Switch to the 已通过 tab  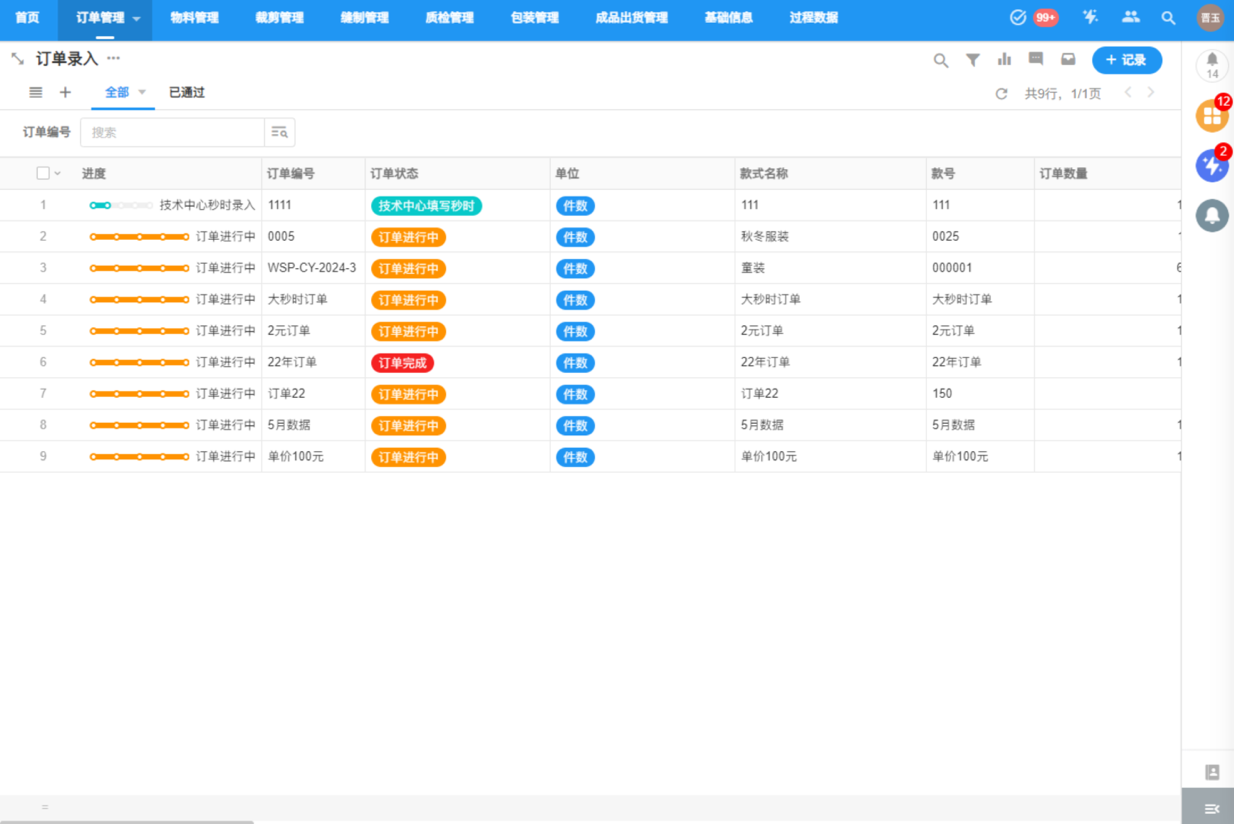186,93
